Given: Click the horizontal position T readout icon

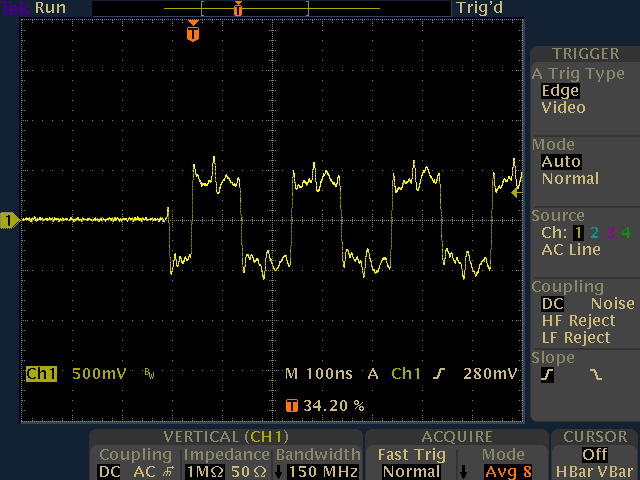Looking at the screenshot, I should (x=292, y=406).
